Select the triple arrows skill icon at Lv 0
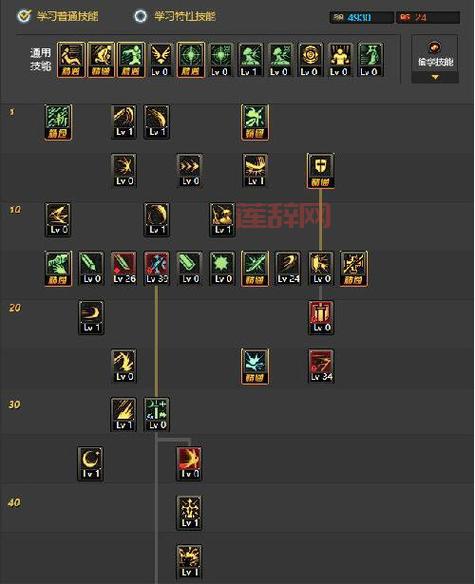The image size is (475, 584). point(190,171)
